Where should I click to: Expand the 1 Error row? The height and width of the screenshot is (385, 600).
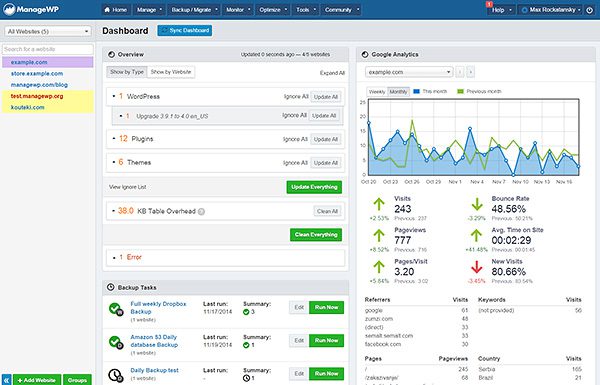[x=226, y=258]
